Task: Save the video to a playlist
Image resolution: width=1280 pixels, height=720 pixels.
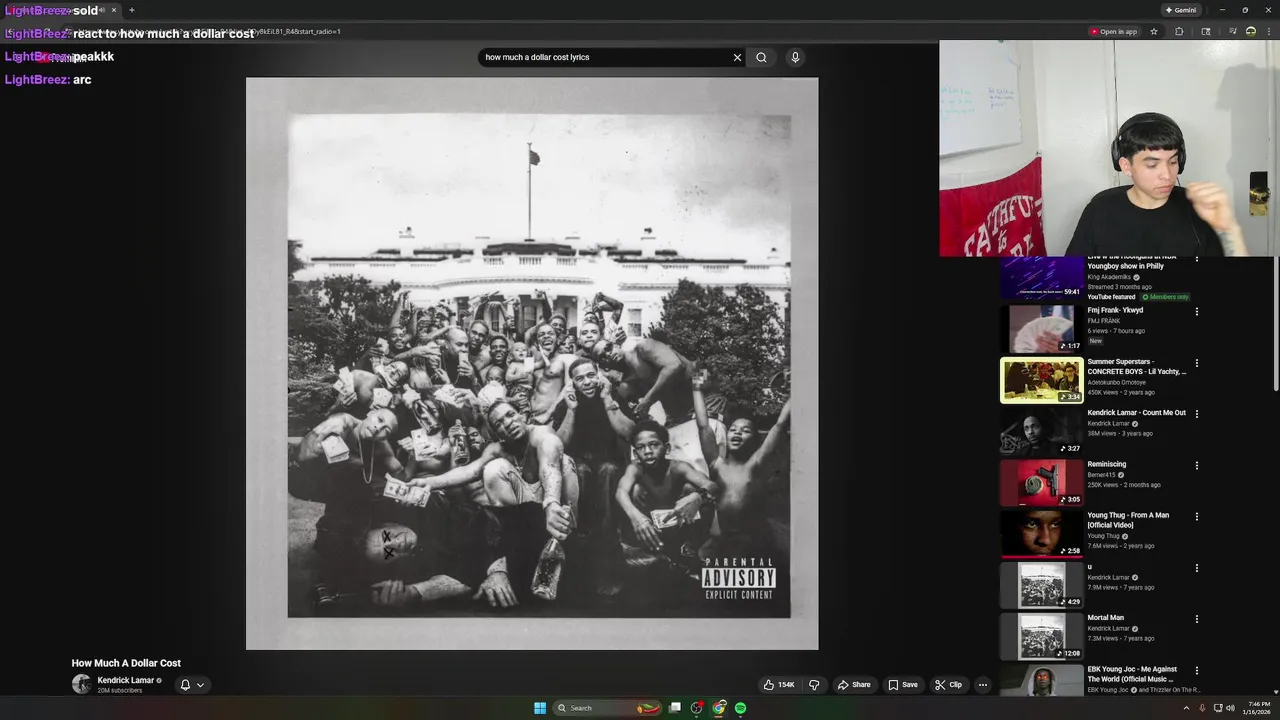Action: 903,685
